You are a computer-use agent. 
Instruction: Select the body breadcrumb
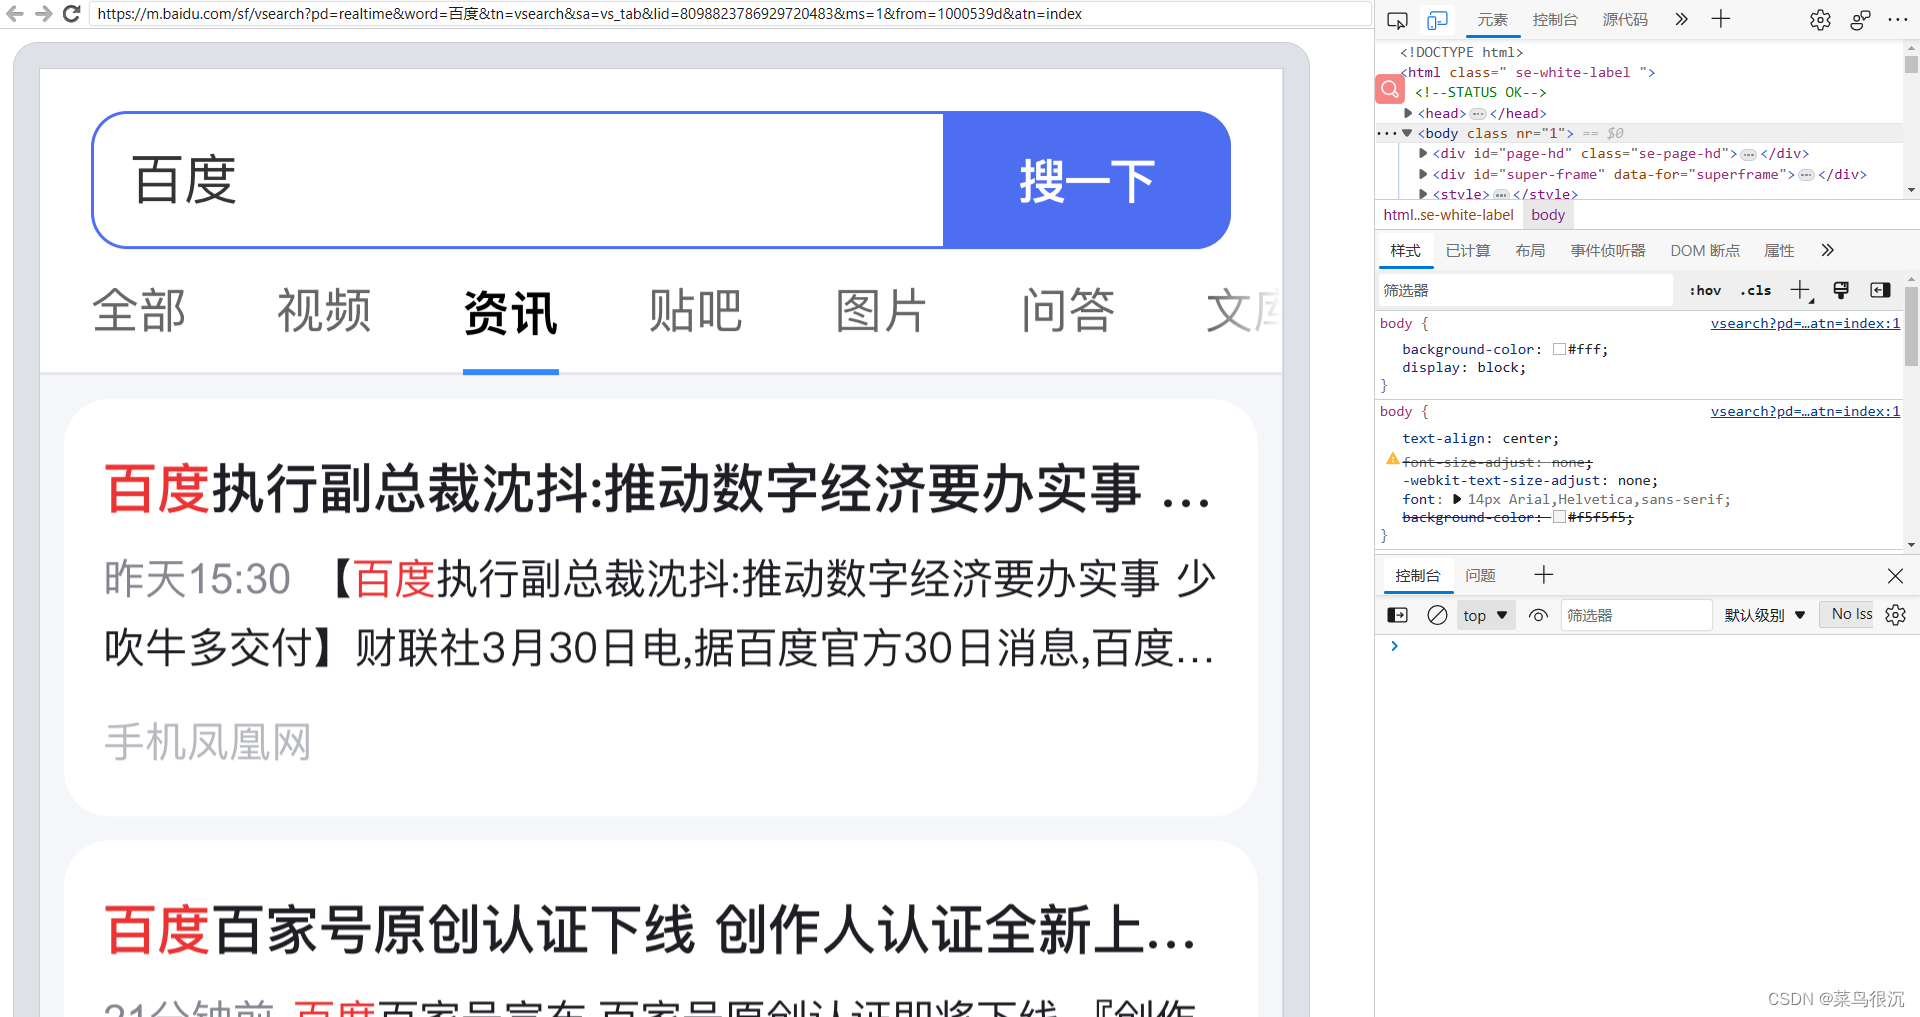click(1547, 215)
